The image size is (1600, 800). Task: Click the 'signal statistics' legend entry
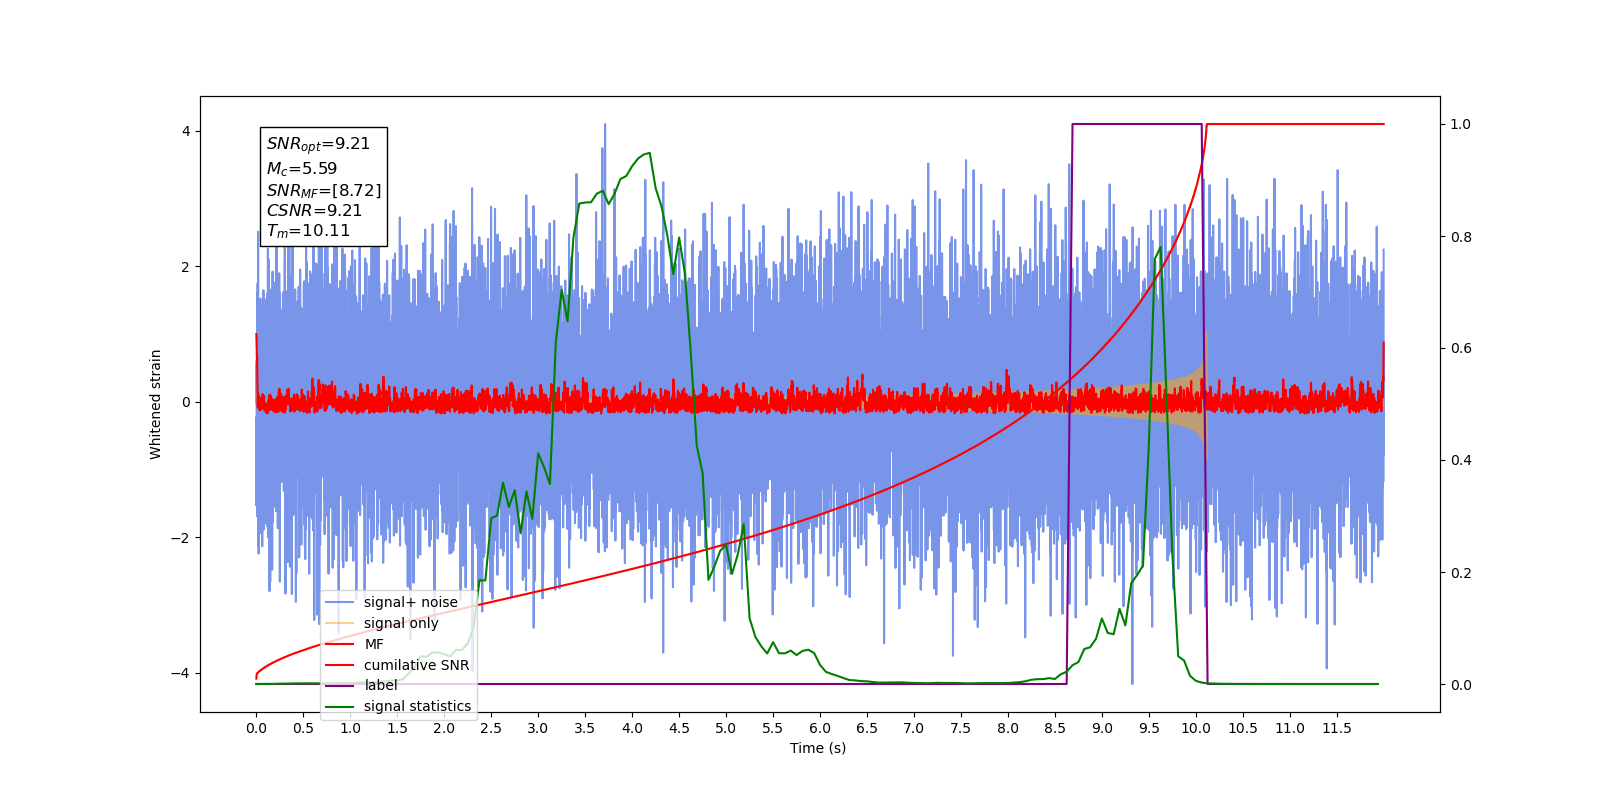point(398,706)
